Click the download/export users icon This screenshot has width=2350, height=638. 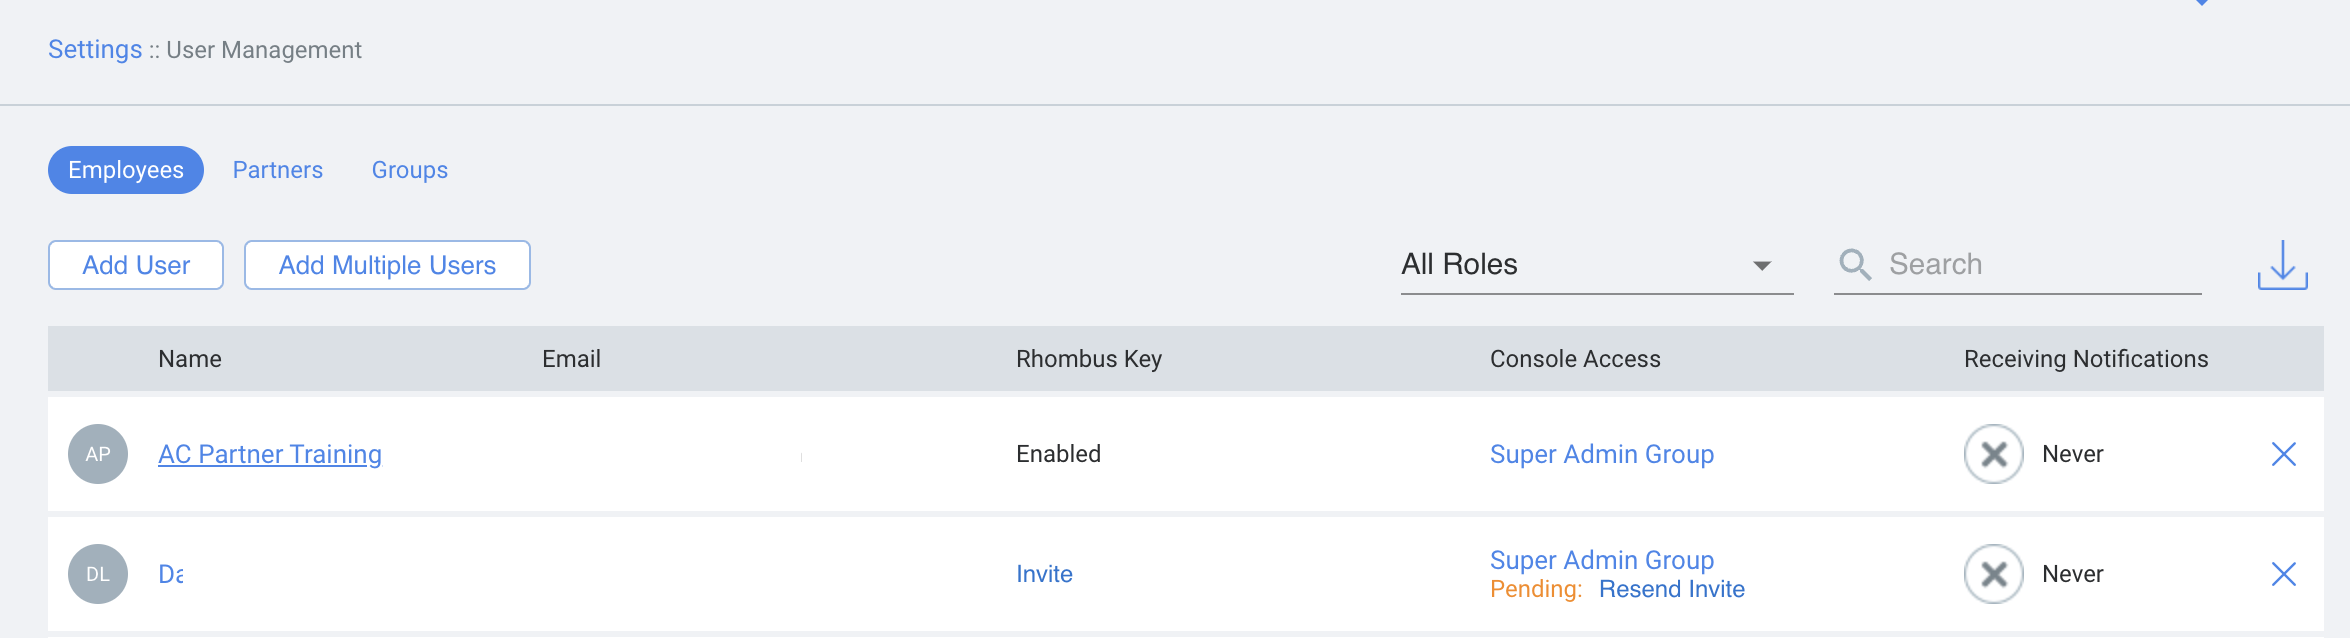pyautogui.click(x=2283, y=264)
